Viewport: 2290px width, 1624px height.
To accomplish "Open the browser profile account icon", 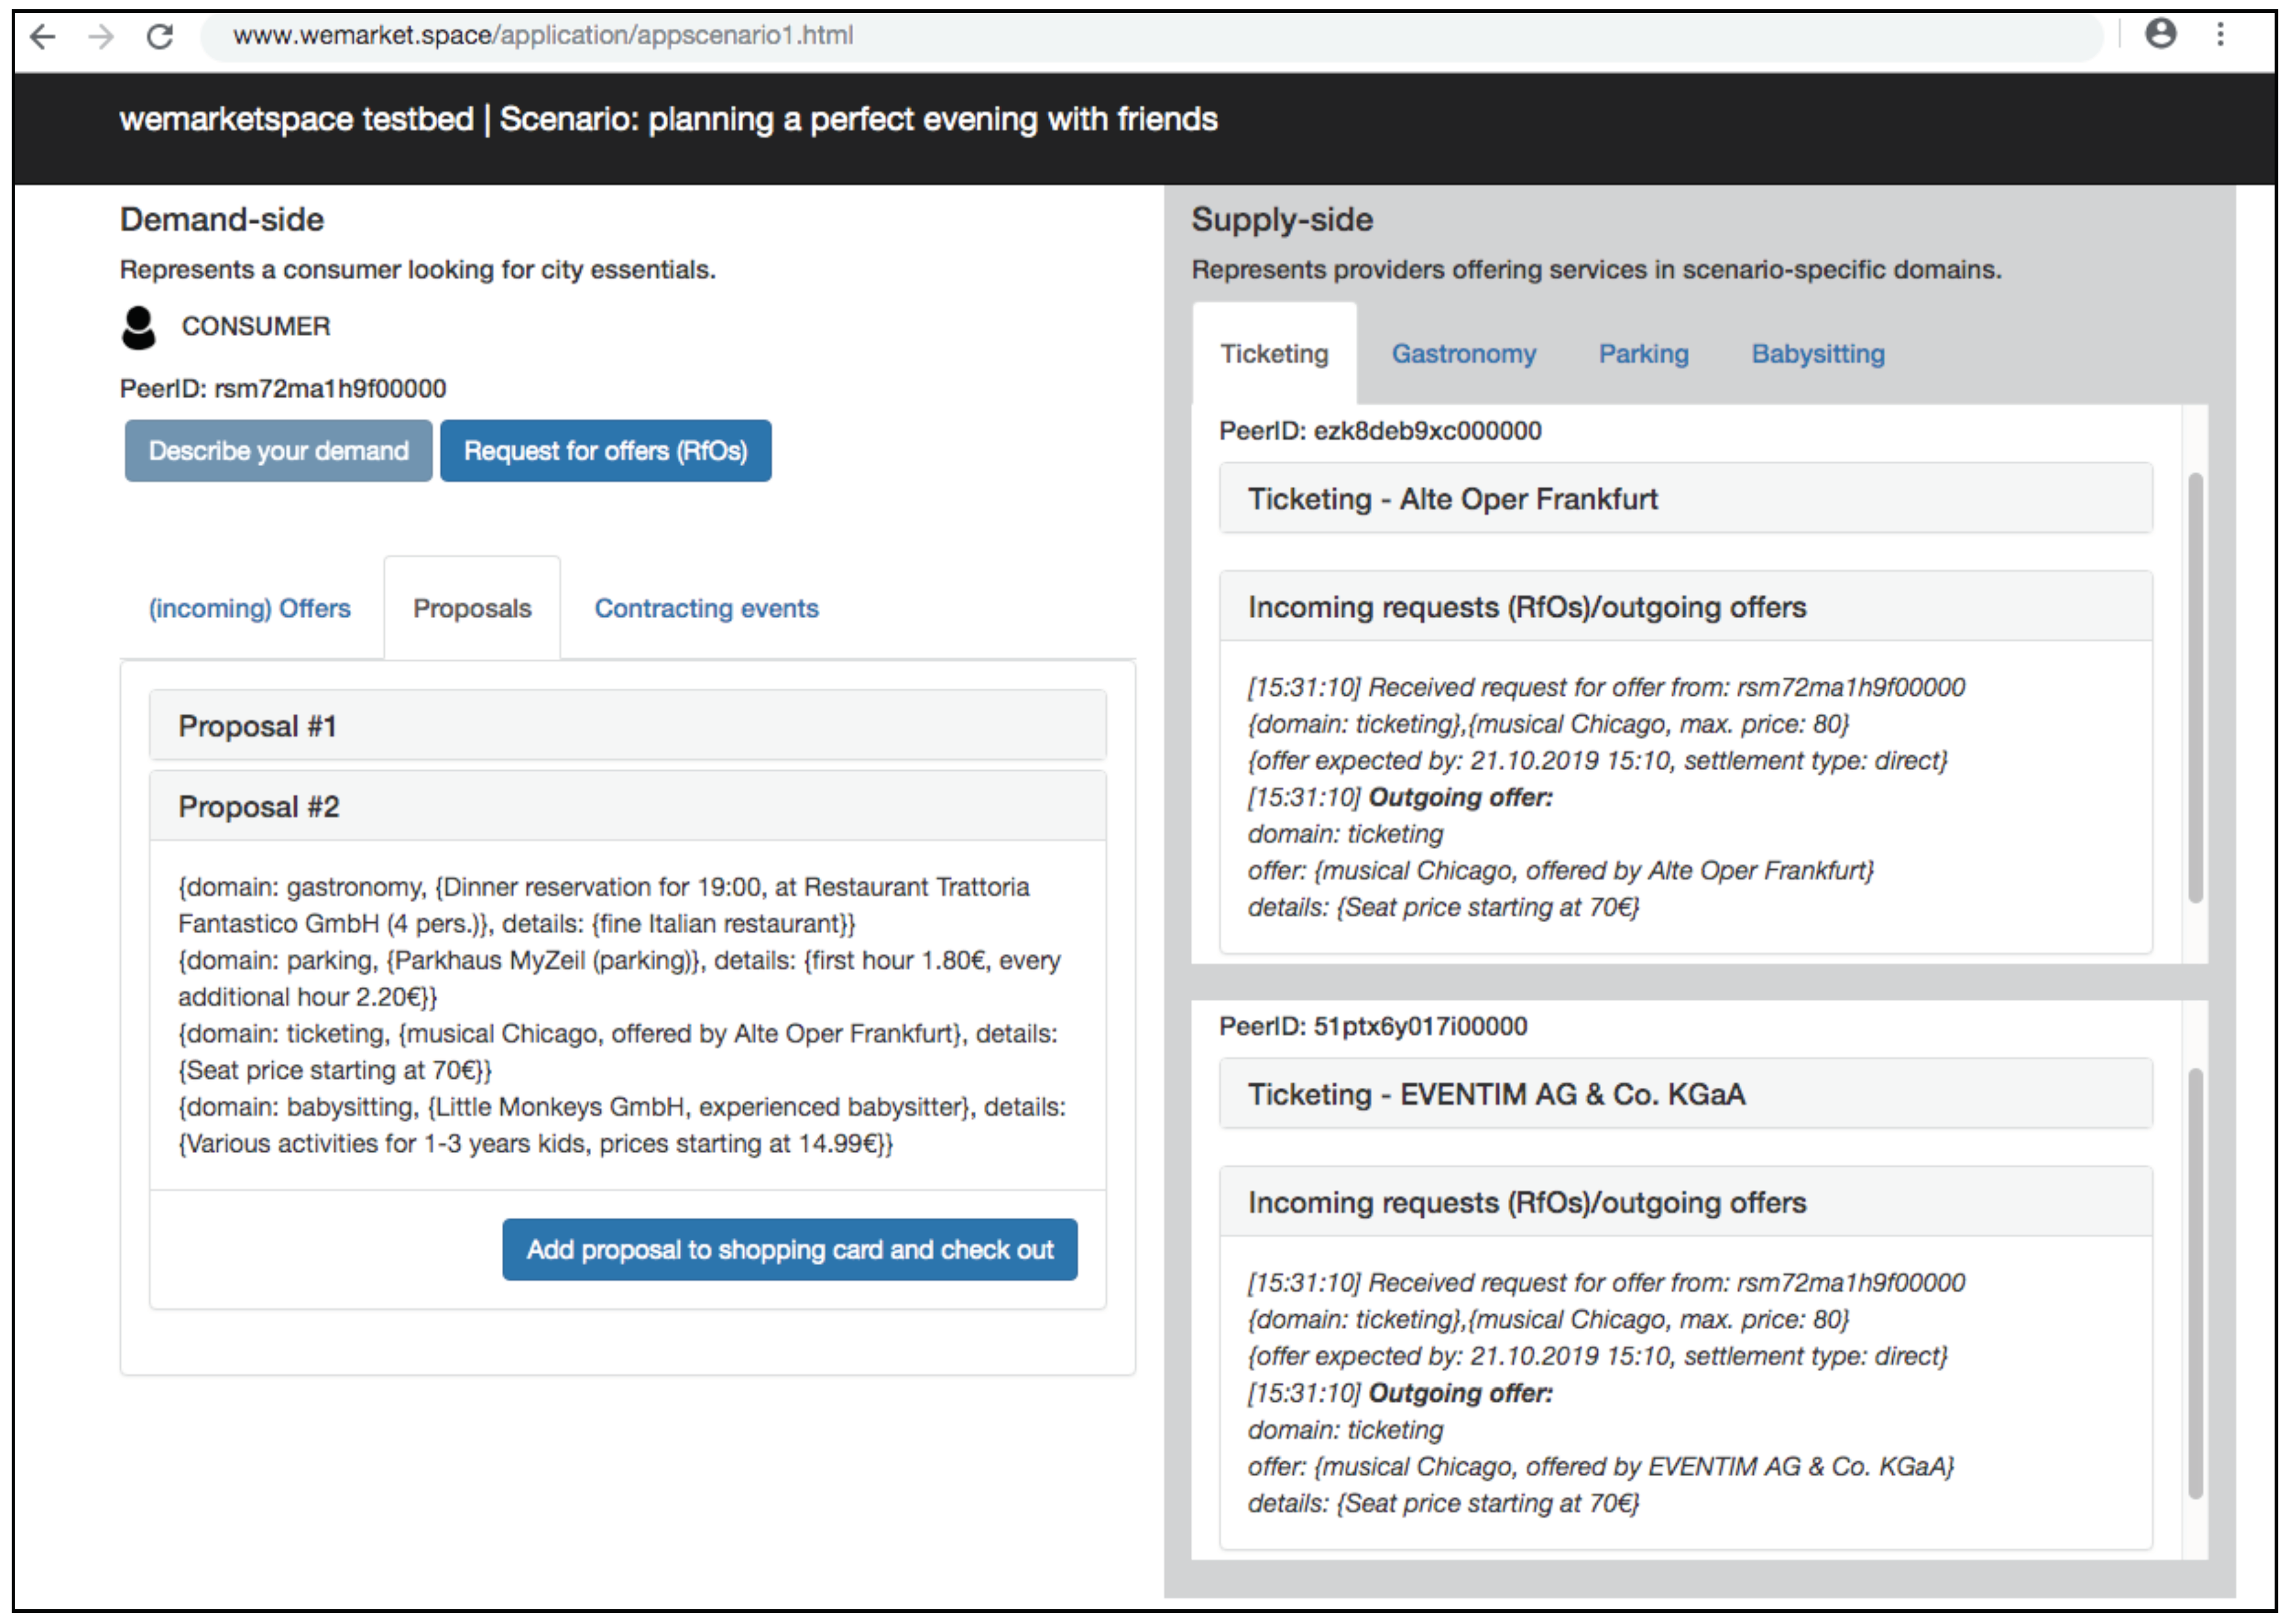I will click(2160, 34).
